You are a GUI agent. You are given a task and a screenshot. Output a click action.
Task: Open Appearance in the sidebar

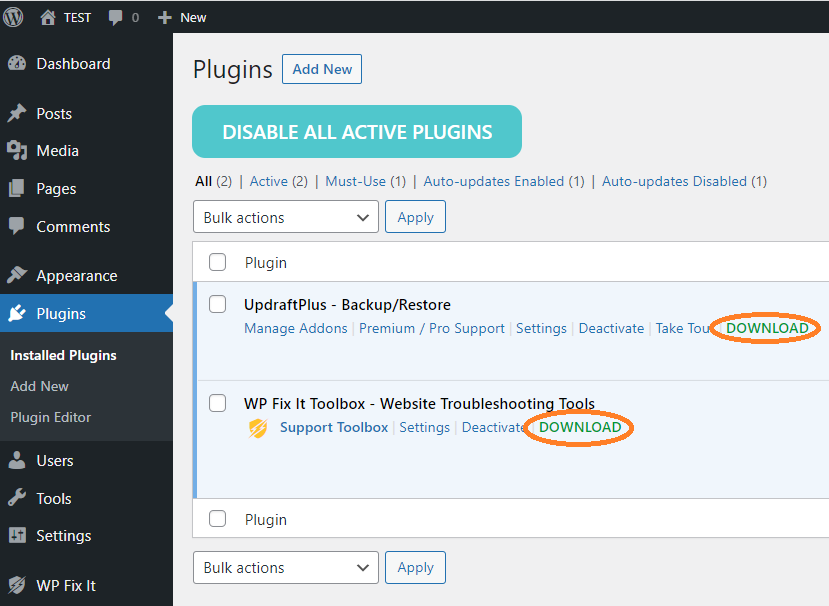[77, 276]
